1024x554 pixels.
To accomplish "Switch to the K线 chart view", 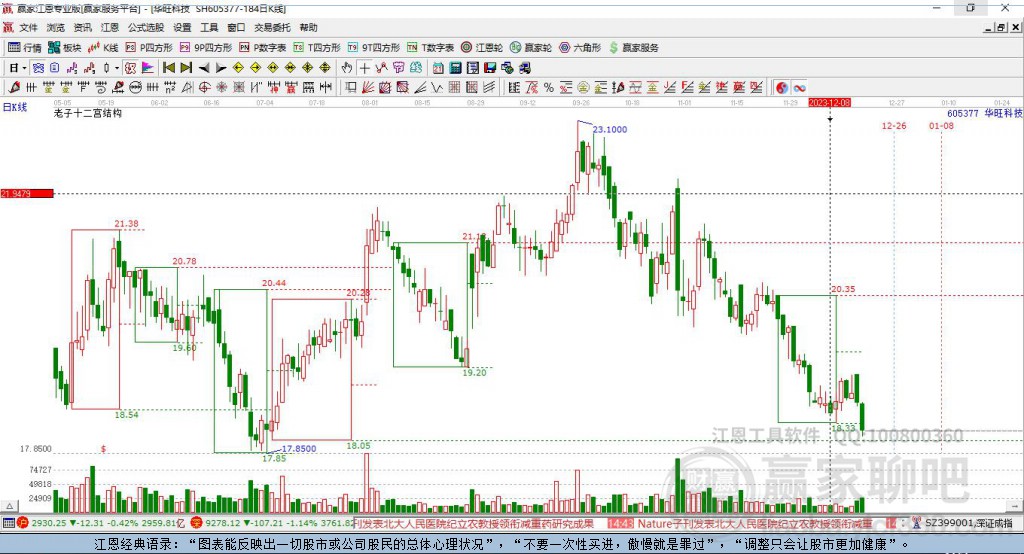I will (103, 48).
